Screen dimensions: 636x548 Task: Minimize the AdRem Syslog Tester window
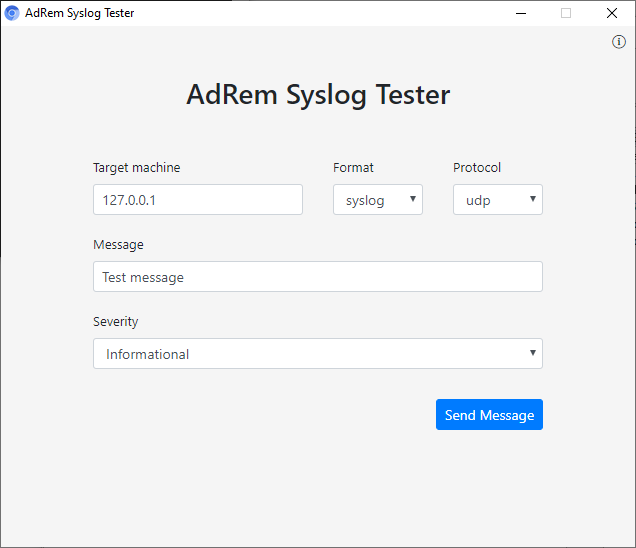[521, 13]
